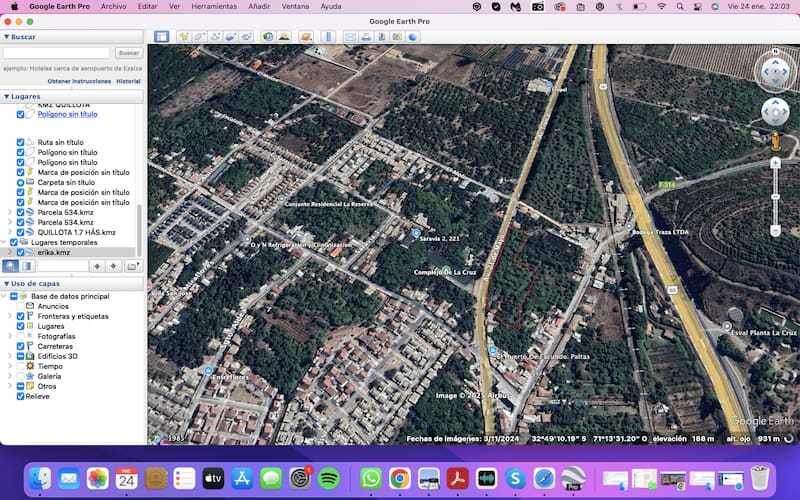Click the Save Image toolbar icon
The image size is (800, 500).
tap(382, 37)
